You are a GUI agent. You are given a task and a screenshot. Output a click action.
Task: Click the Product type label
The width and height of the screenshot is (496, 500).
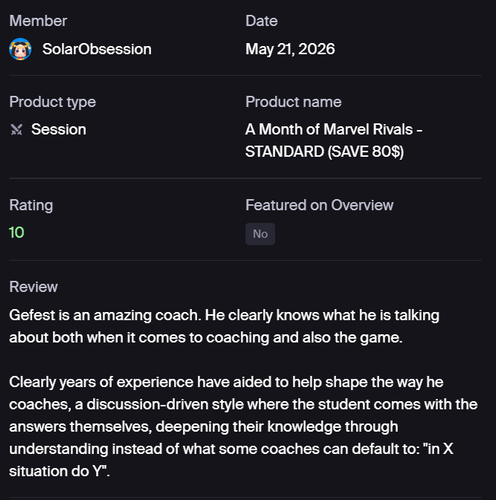(52, 102)
